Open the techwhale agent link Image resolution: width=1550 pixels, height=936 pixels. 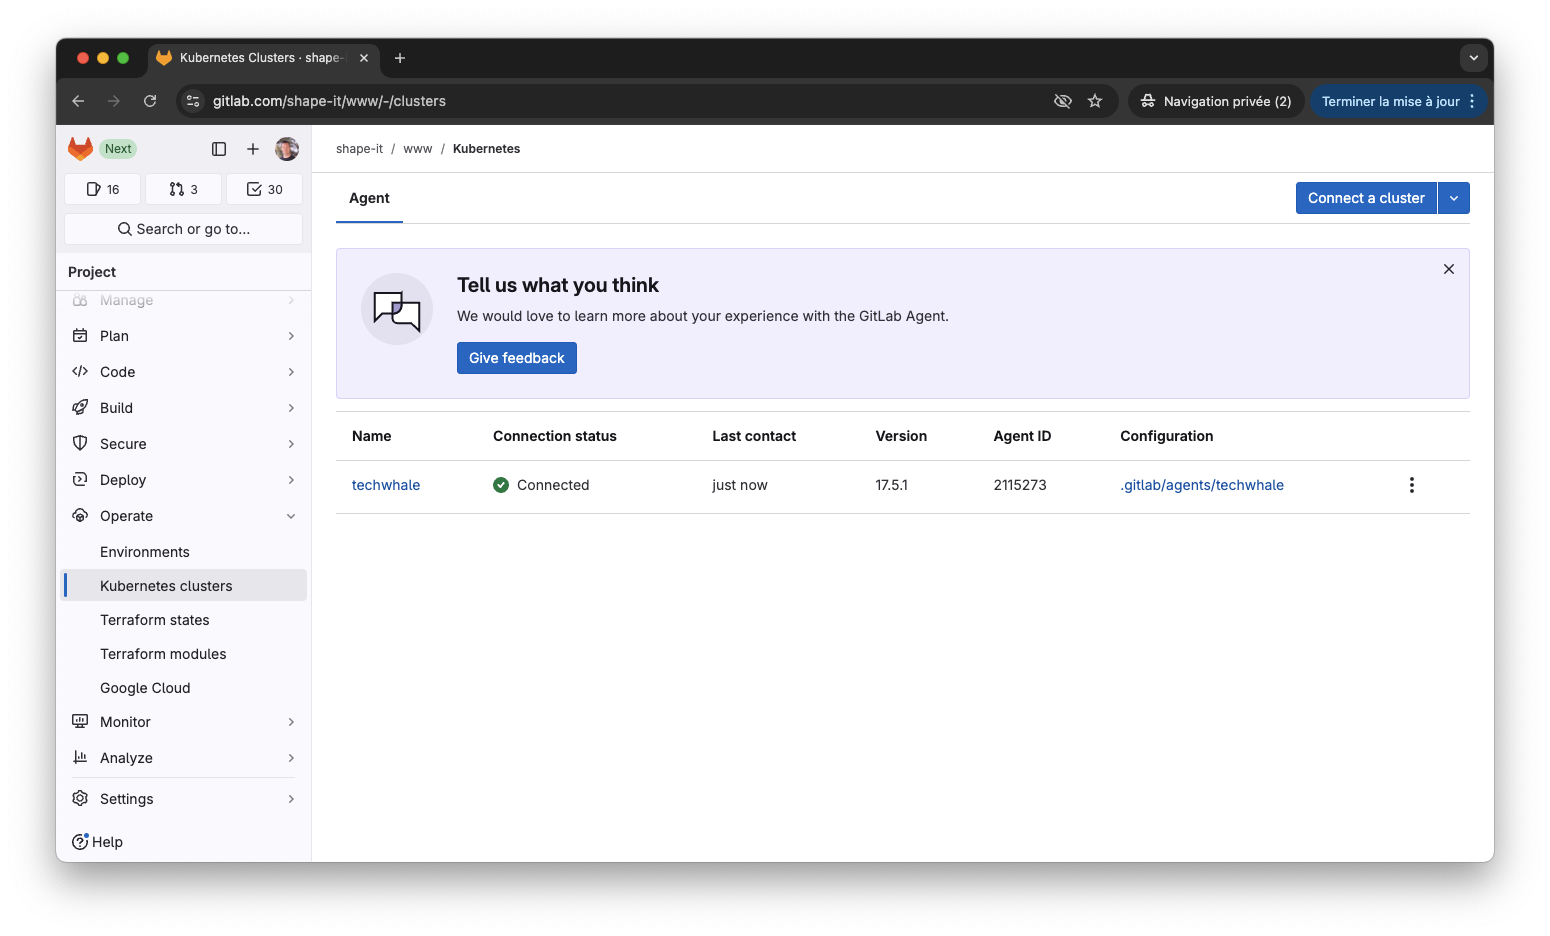(386, 485)
